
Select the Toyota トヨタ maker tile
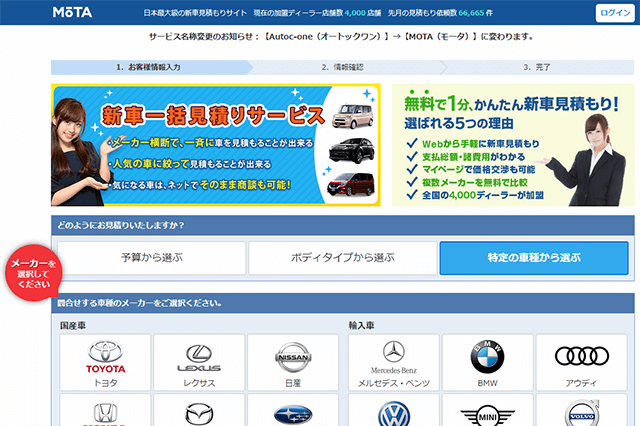(x=105, y=362)
